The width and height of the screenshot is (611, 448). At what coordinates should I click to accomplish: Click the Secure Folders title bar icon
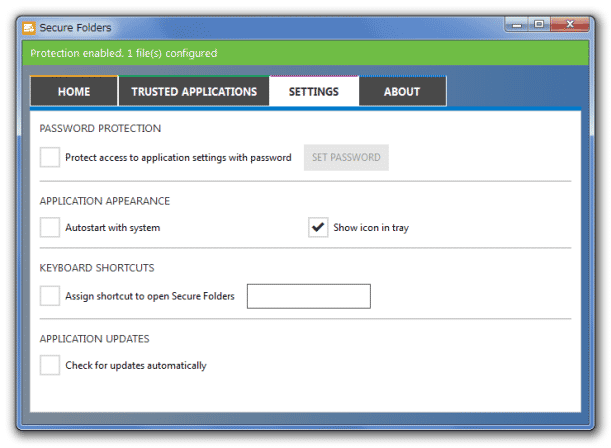(x=29, y=28)
